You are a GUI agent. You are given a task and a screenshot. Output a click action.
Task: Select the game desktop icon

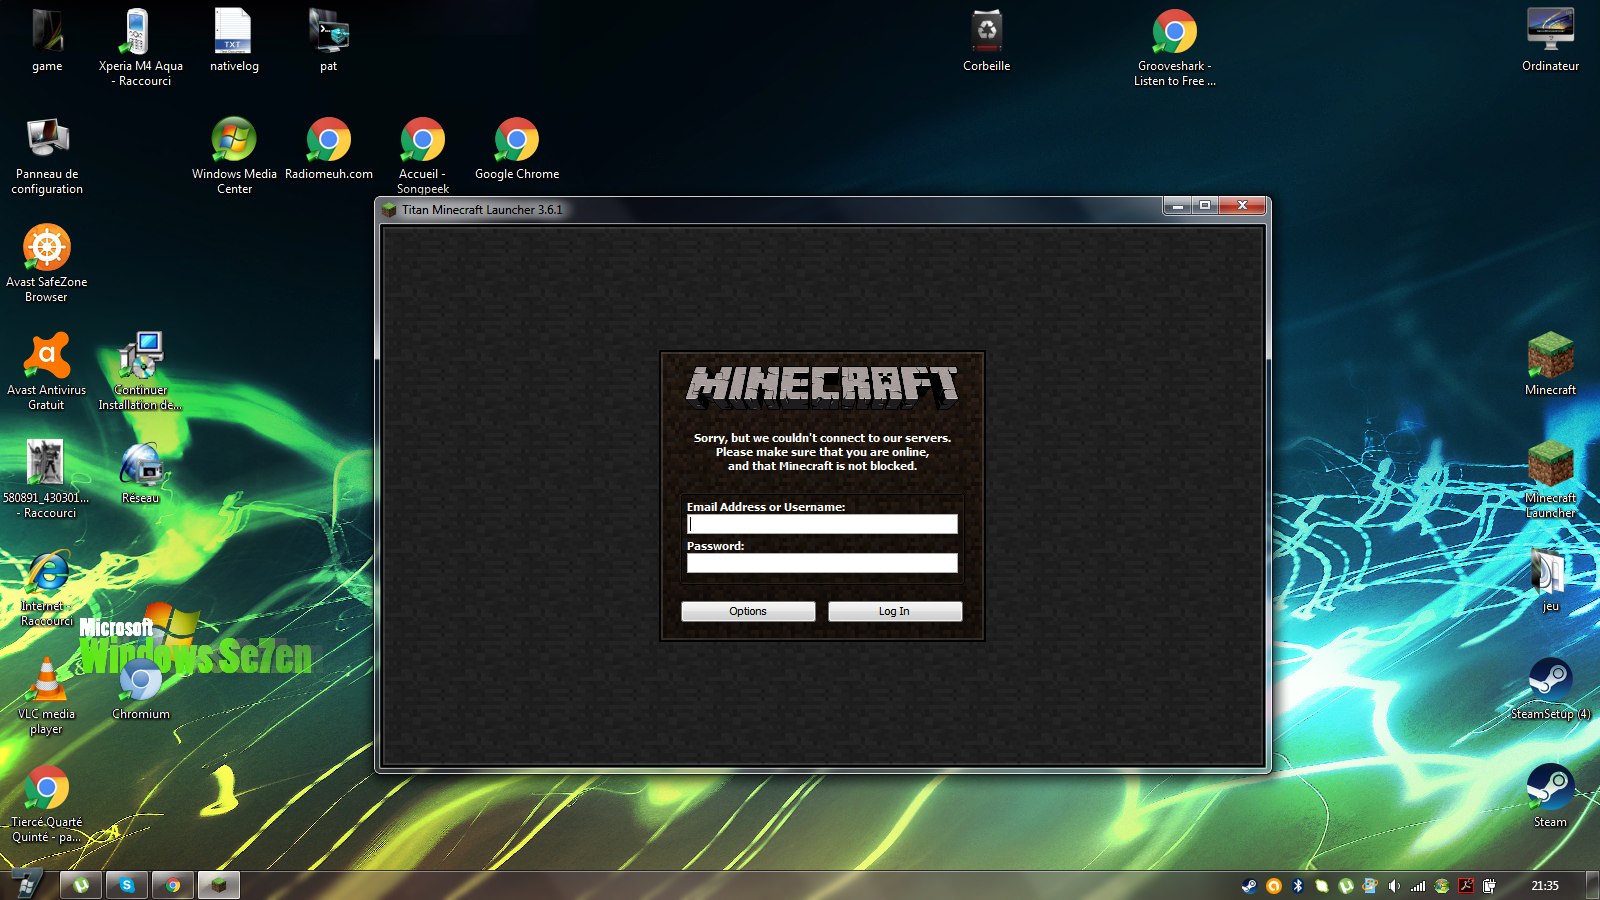(x=47, y=41)
